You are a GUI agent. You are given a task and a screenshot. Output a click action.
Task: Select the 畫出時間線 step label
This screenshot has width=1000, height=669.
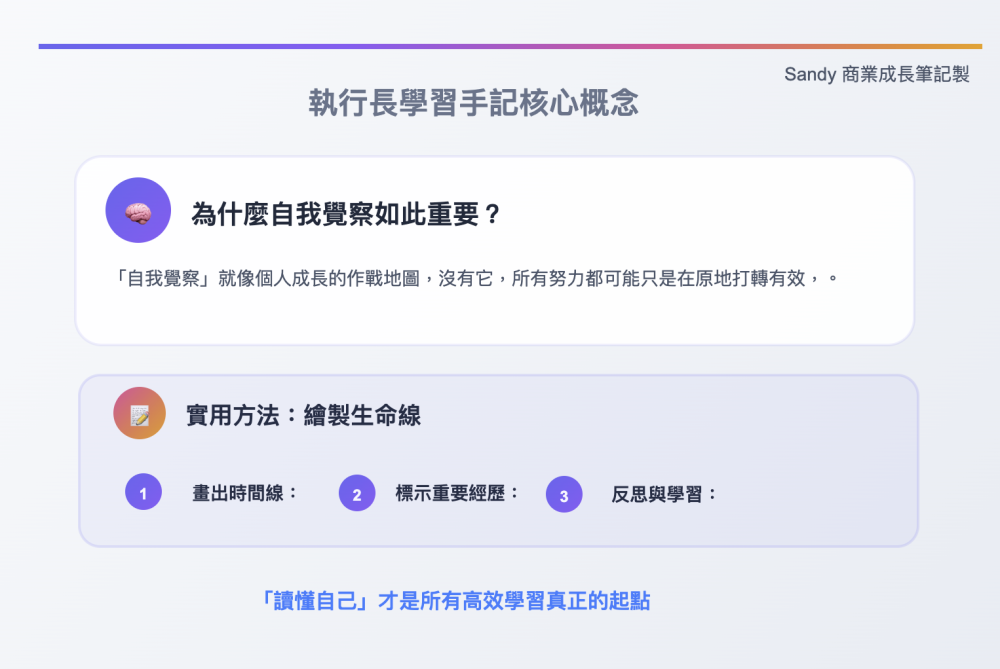pyautogui.click(x=238, y=493)
